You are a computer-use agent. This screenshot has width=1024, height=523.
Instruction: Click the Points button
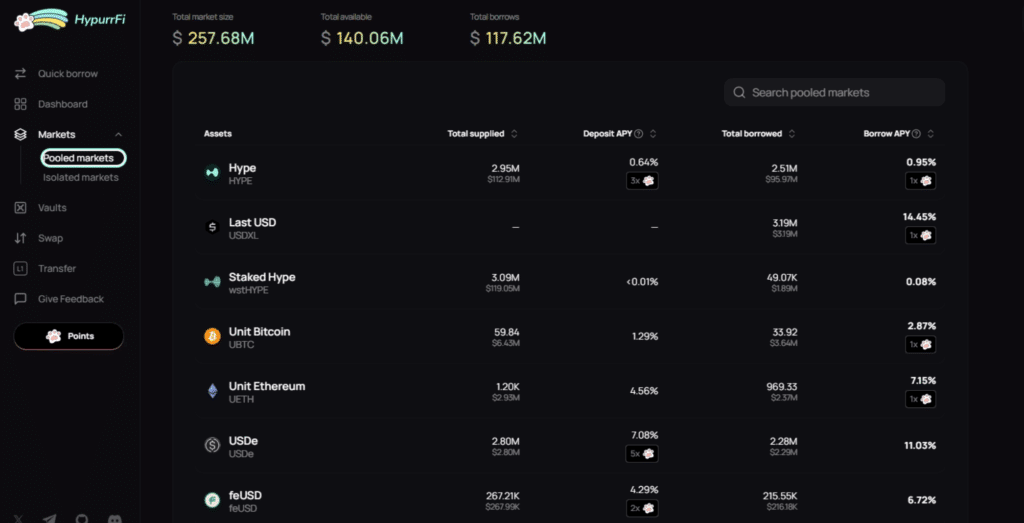[x=69, y=336]
